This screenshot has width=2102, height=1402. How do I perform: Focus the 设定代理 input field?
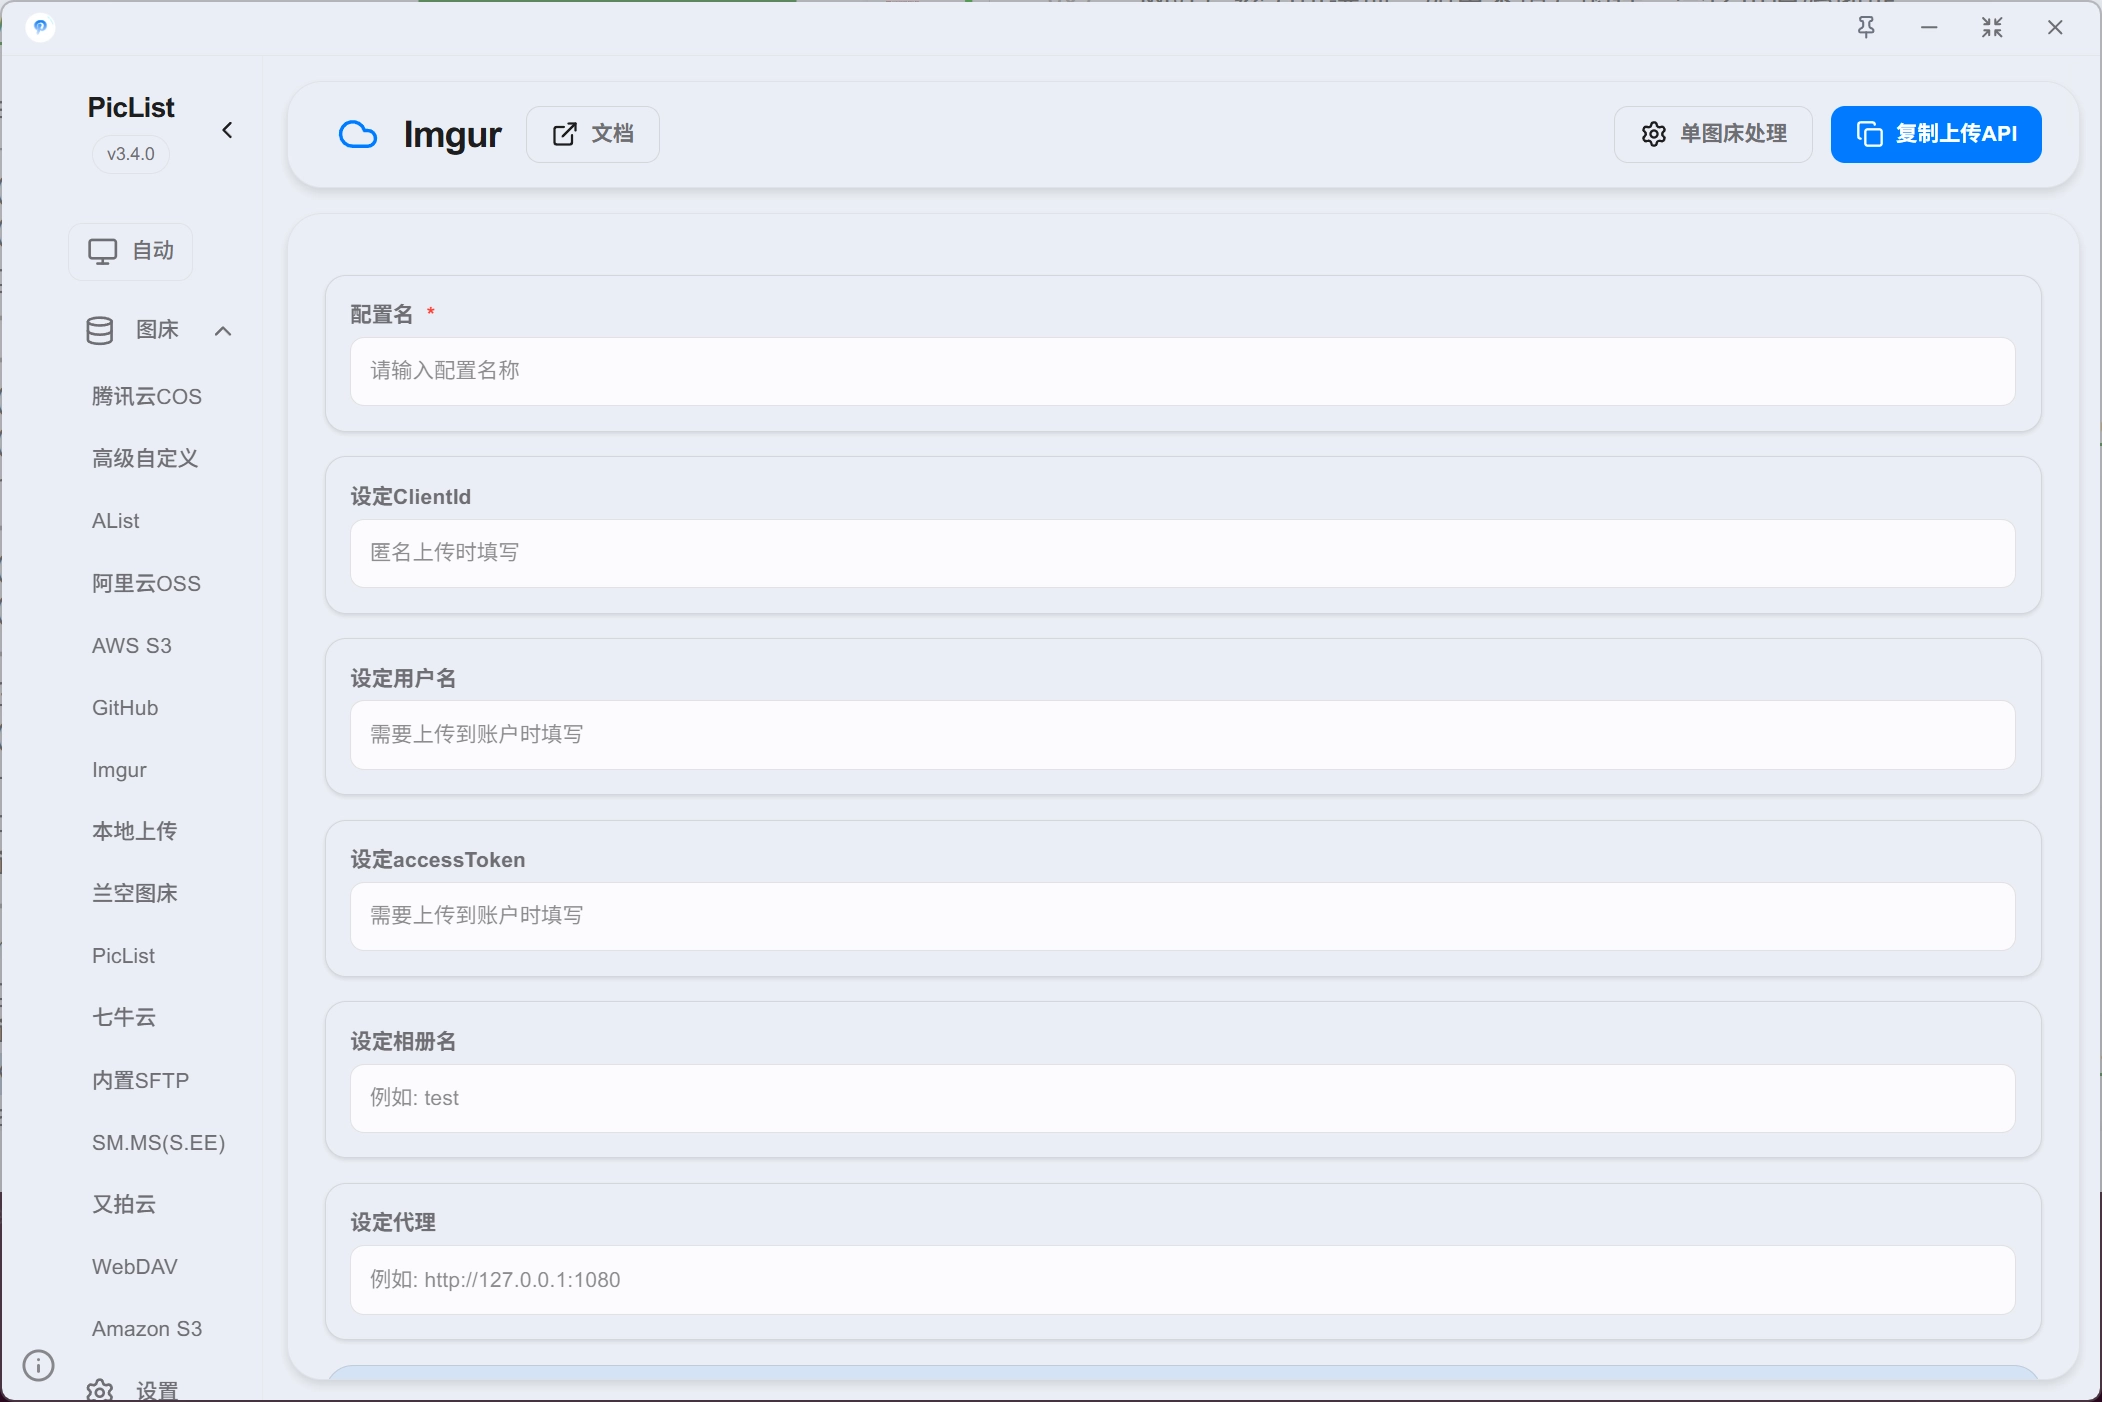[1182, 1280]
